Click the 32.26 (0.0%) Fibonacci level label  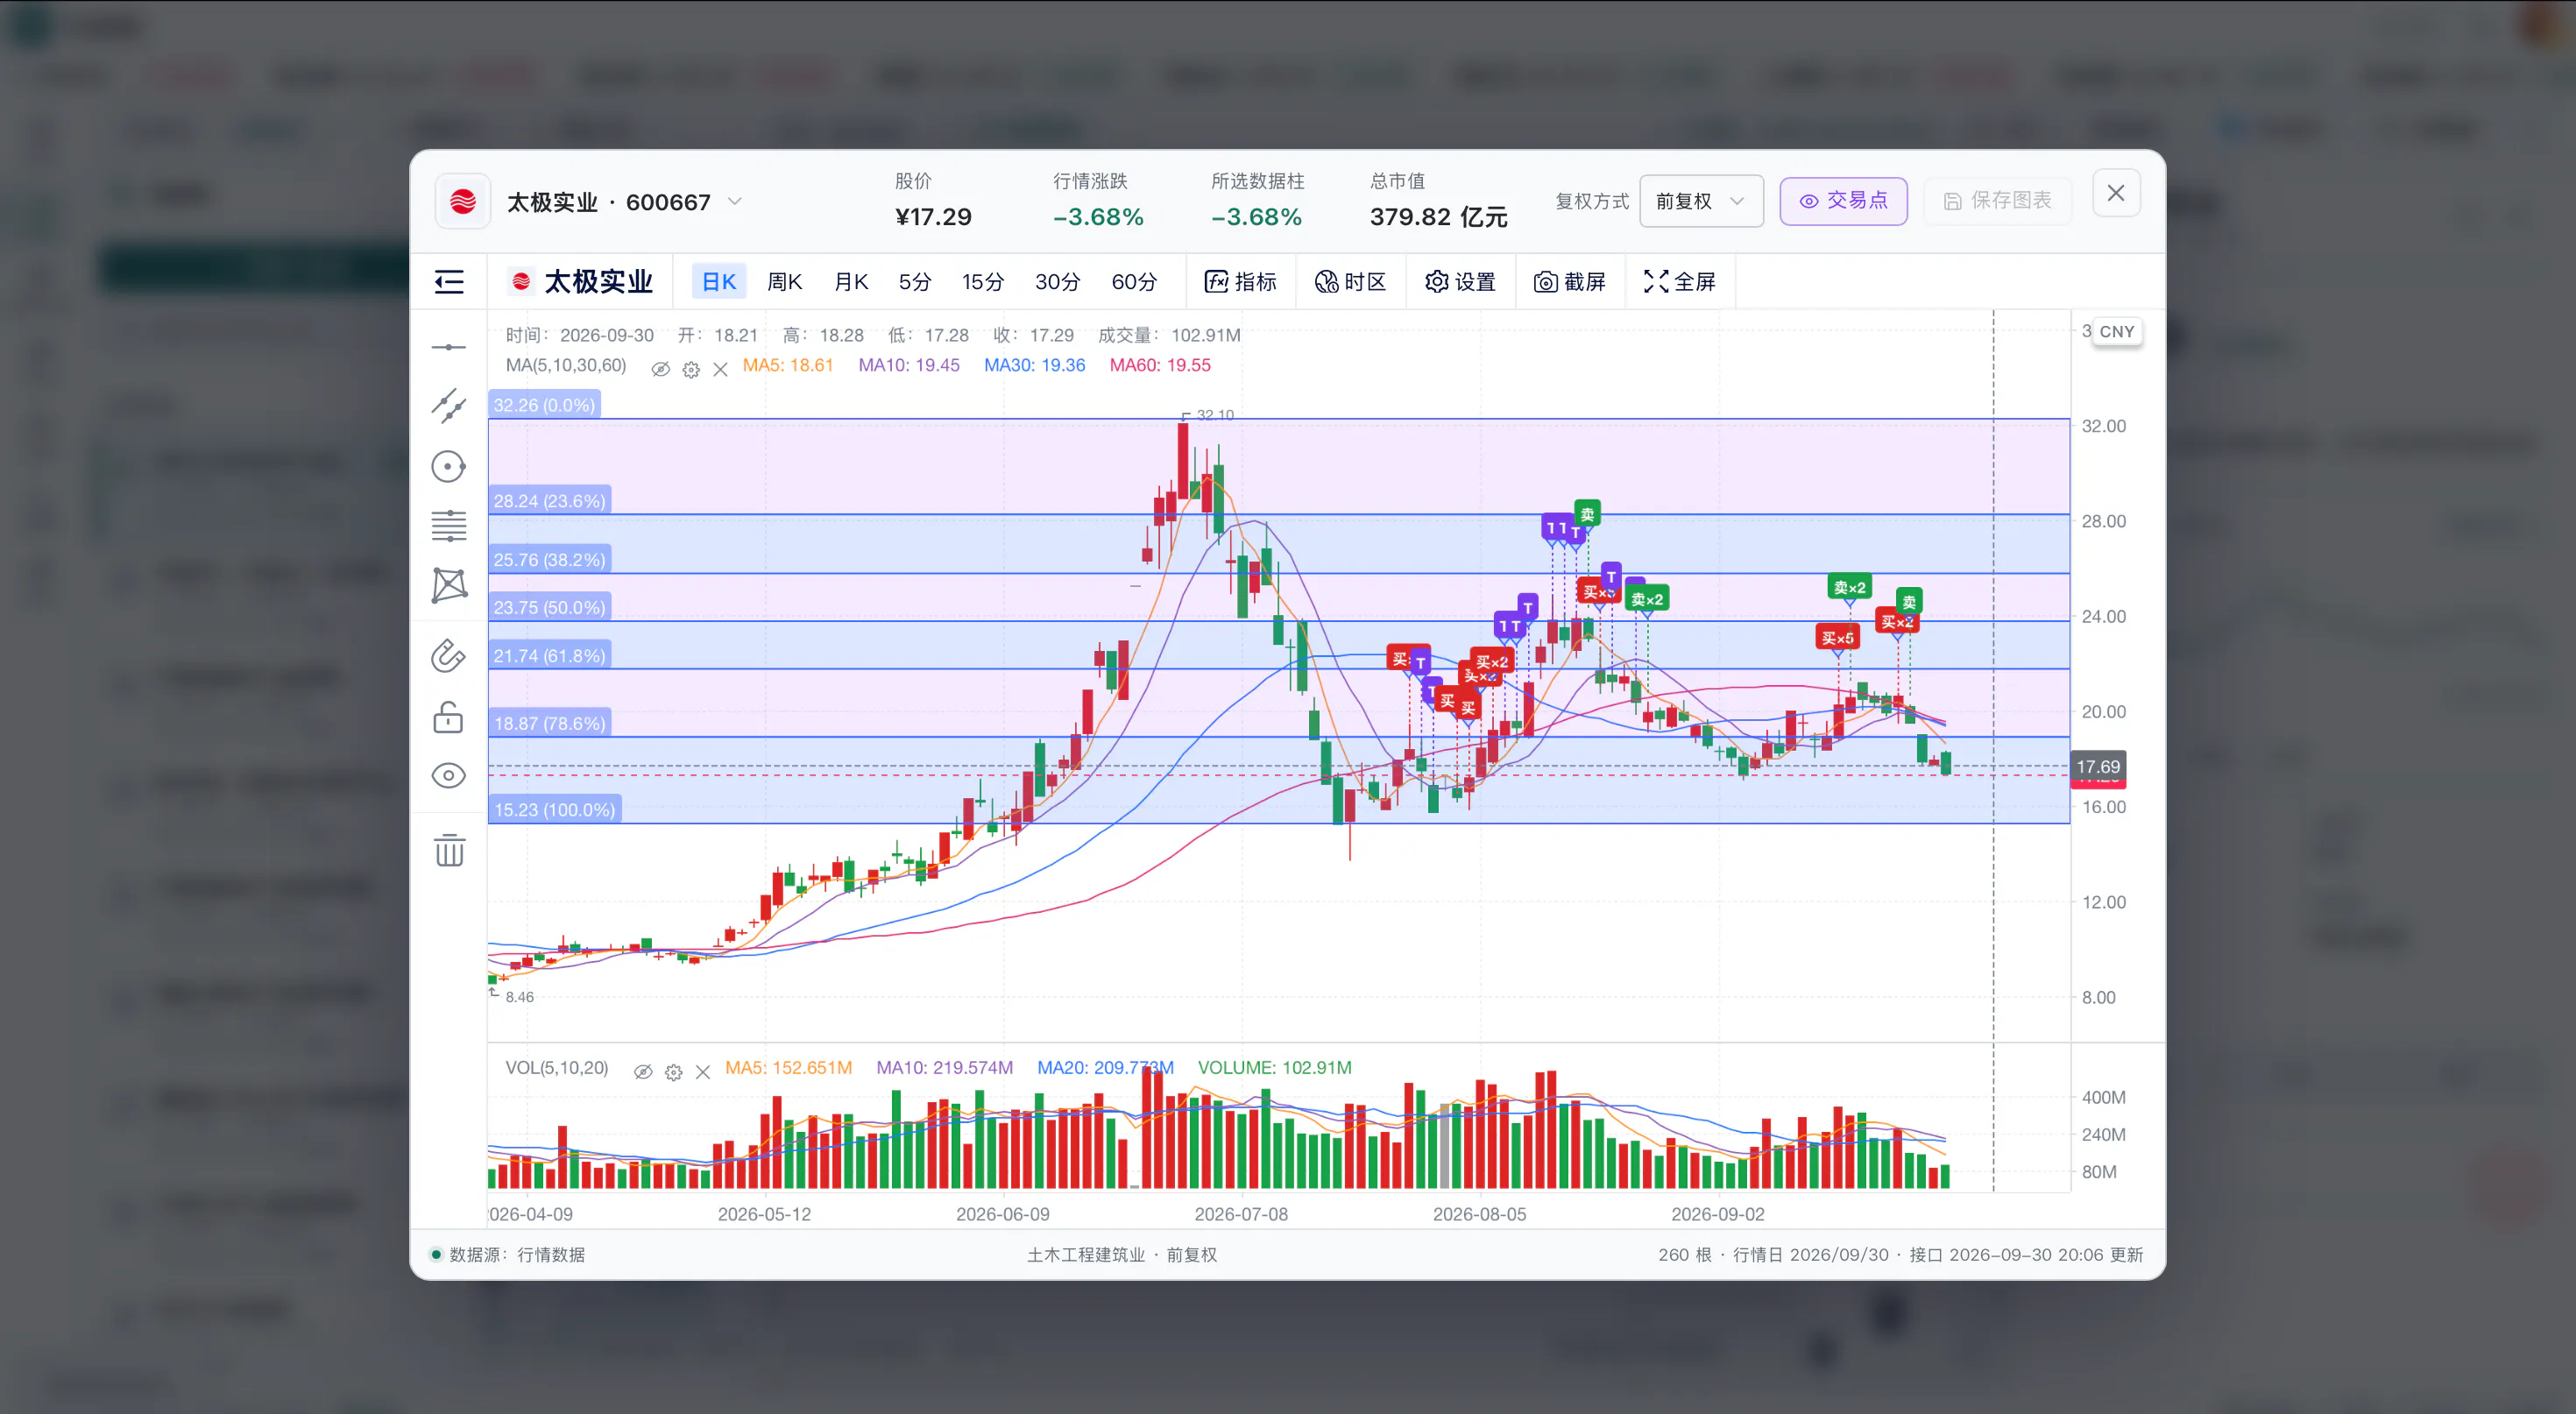point(544,405)
